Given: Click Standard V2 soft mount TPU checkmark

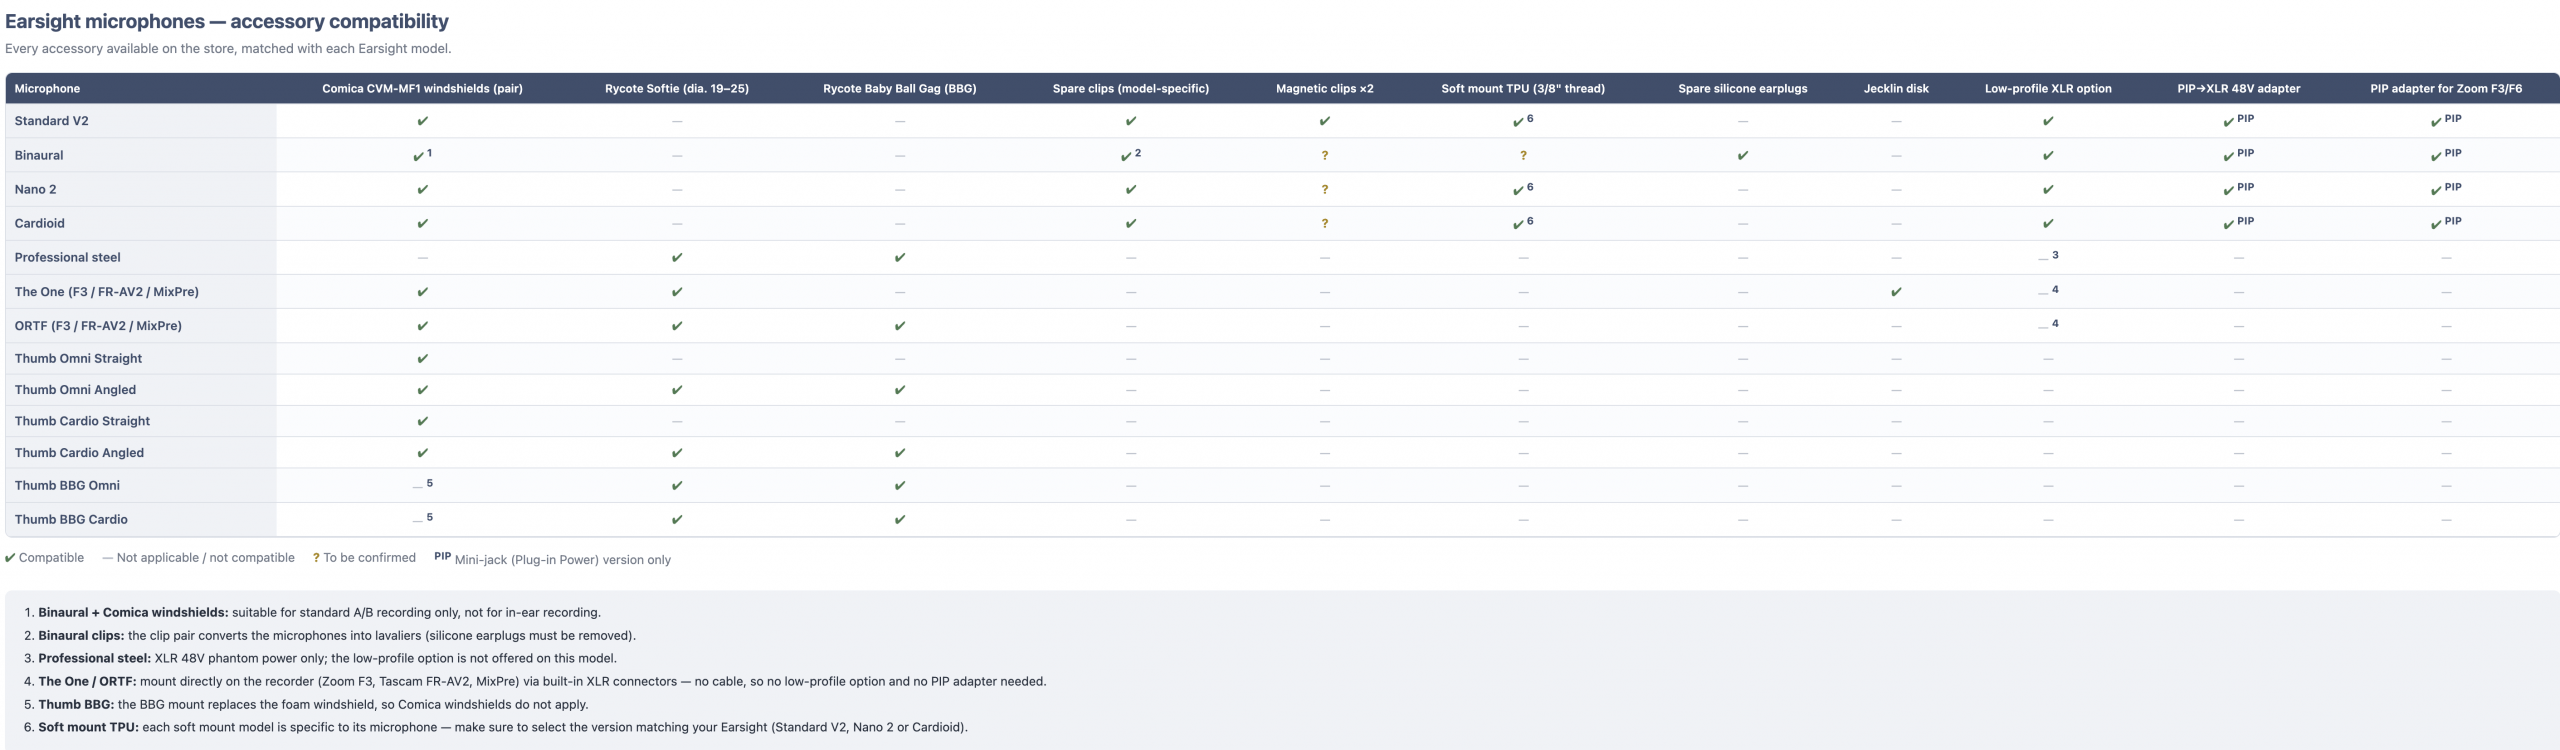Looking at the screenshot, I should pyautogui.click(x=1518, y=122).
